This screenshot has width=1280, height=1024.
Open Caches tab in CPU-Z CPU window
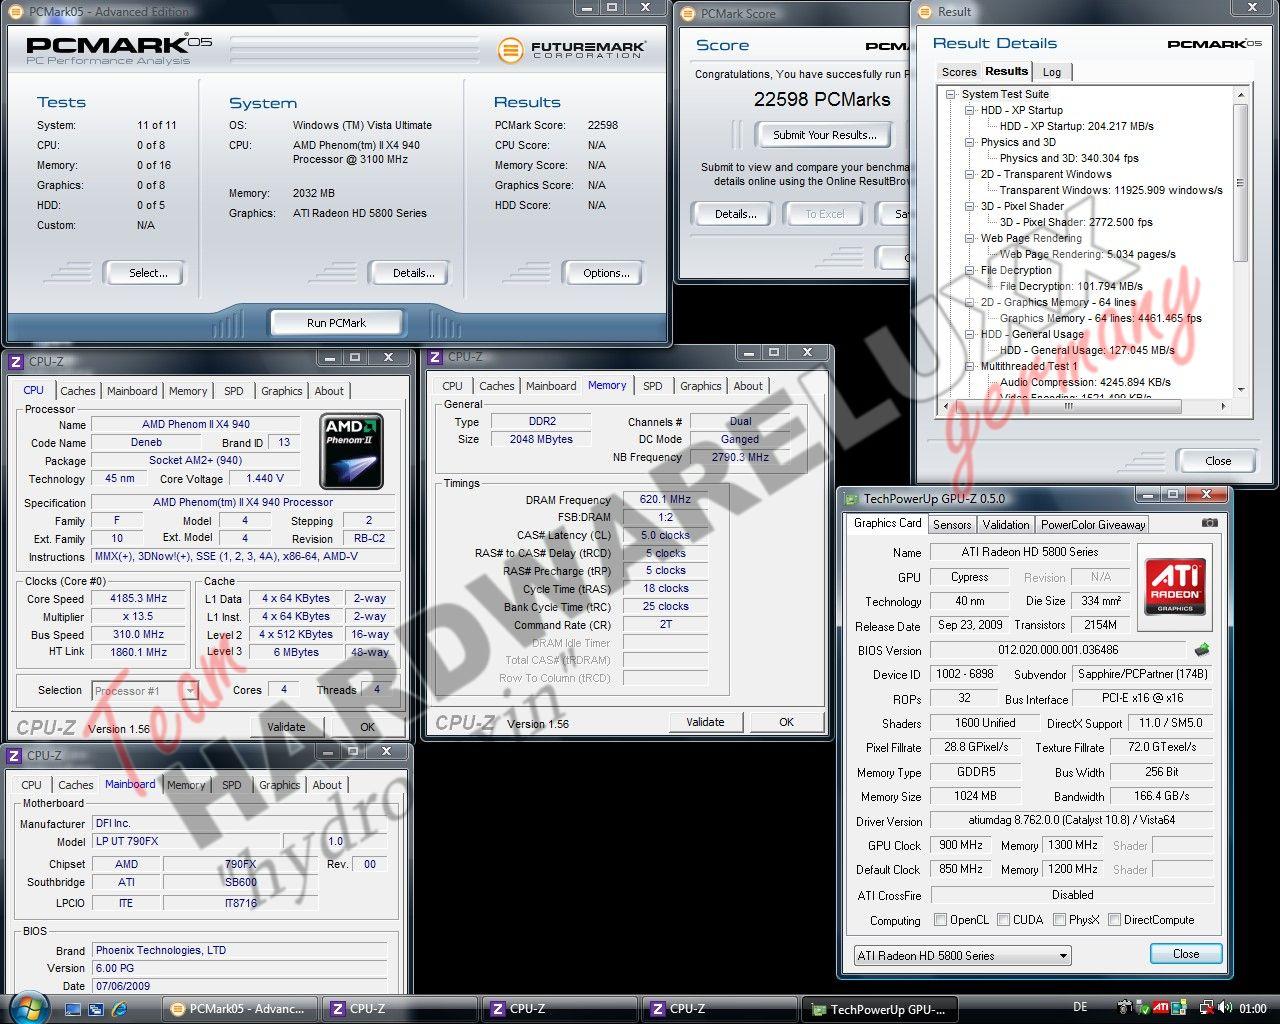click(77, 391)
